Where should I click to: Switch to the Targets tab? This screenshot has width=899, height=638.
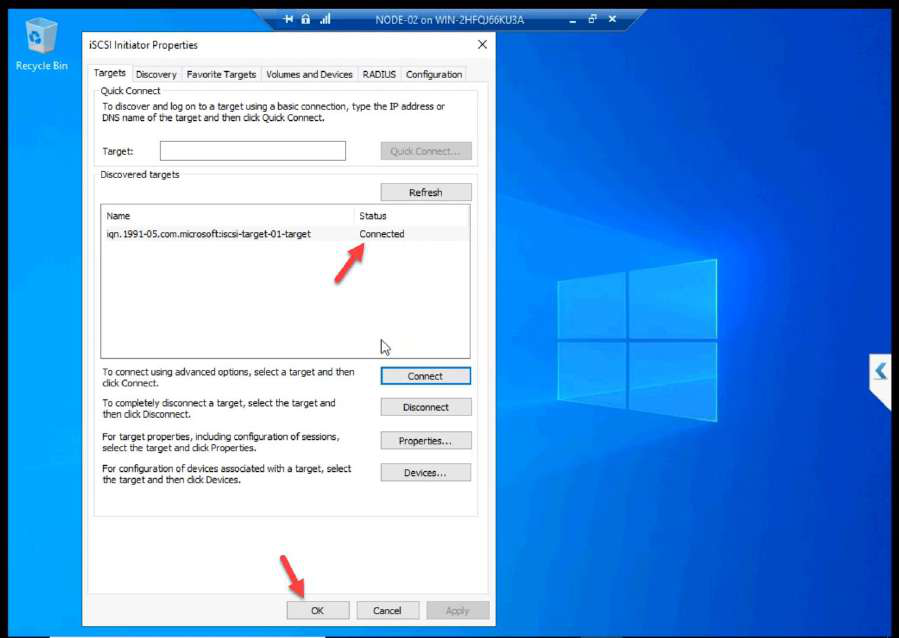110,73
